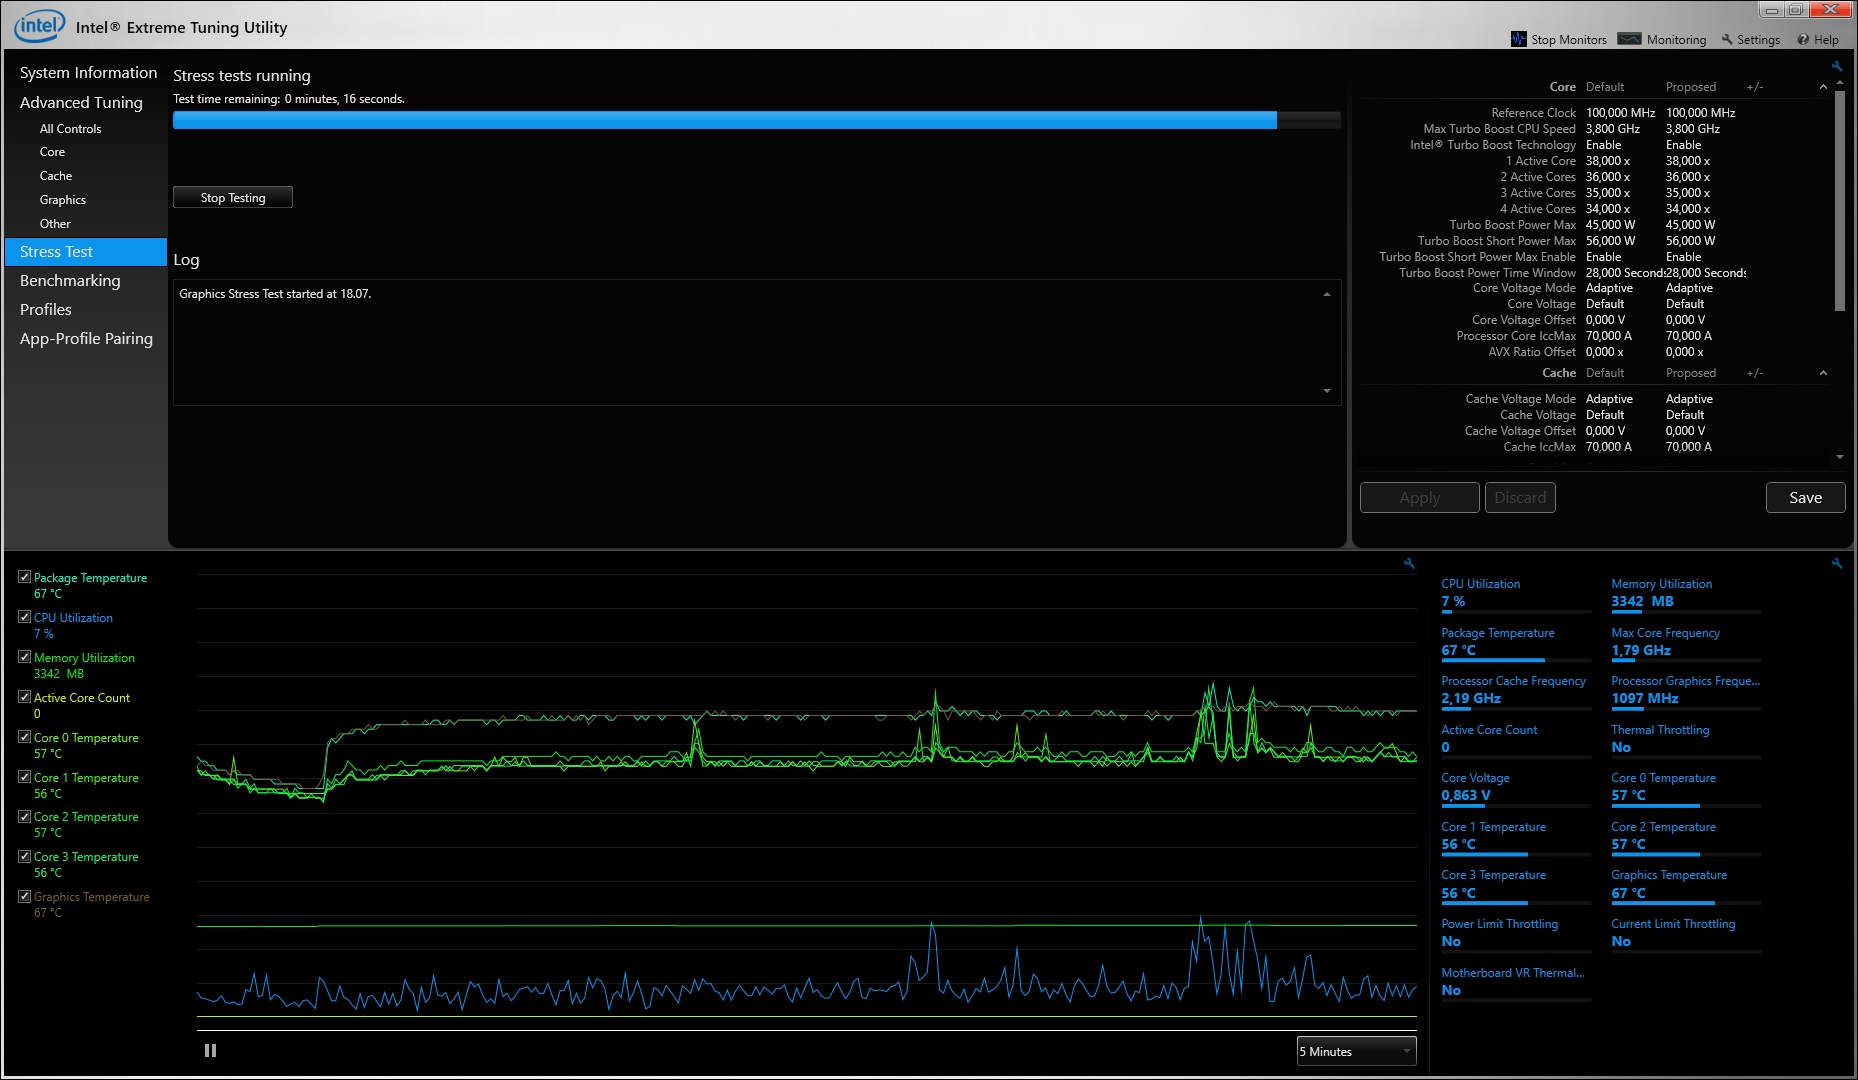Screen dimensions: 1858x1080
Task: Pause the monitoring graph
Action: click(210, 1050)
